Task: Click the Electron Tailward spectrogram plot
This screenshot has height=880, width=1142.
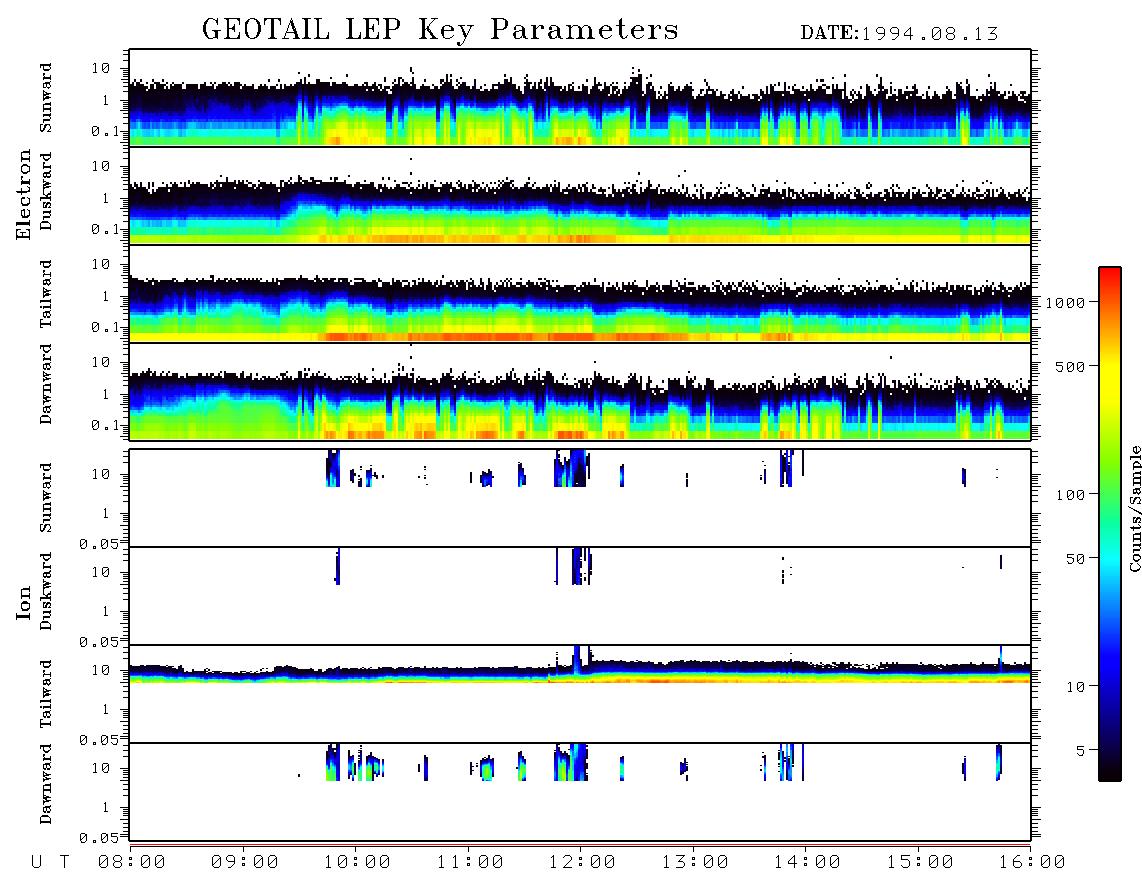Action: [x=580, y=294]
